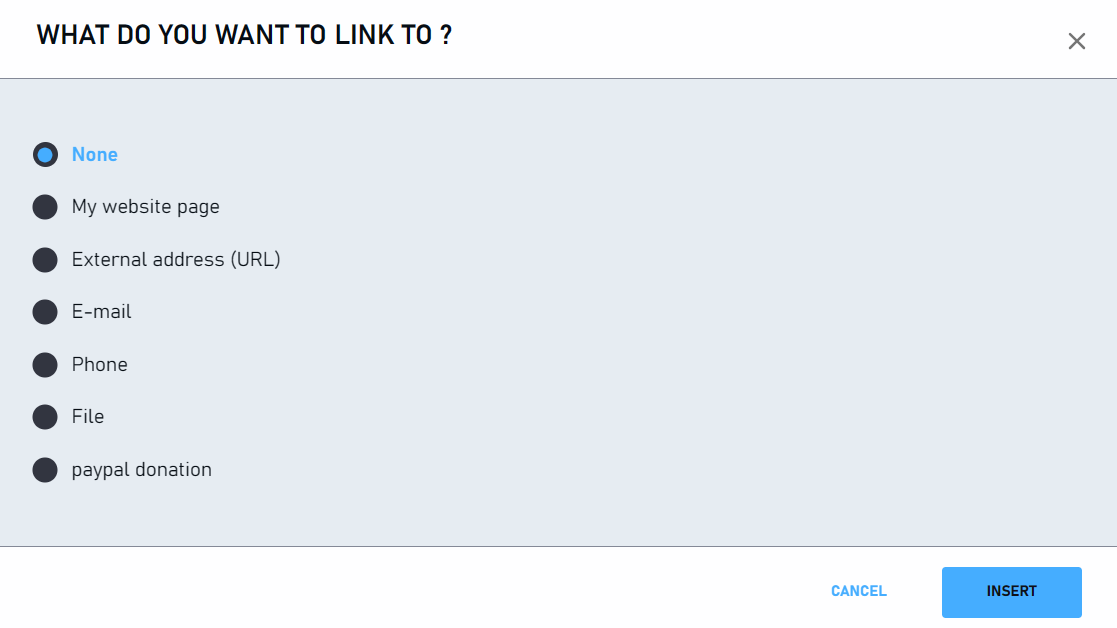Click the blue None option label
Image resolution: width=1117 pixels, height=628 pixels.
pyautogui.click(x=95, y=155)
